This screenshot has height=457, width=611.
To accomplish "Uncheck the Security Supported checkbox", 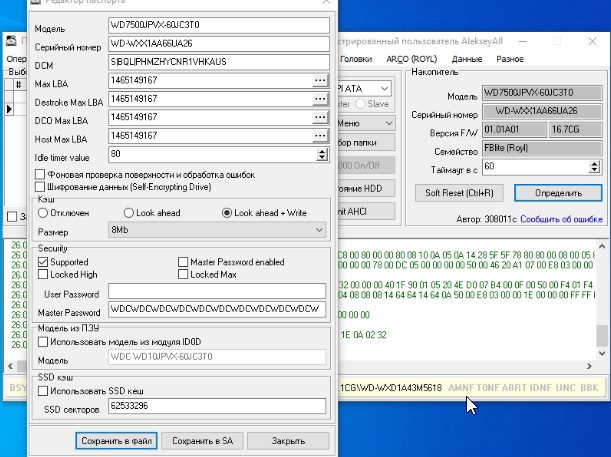I will (x=43, y=262).
